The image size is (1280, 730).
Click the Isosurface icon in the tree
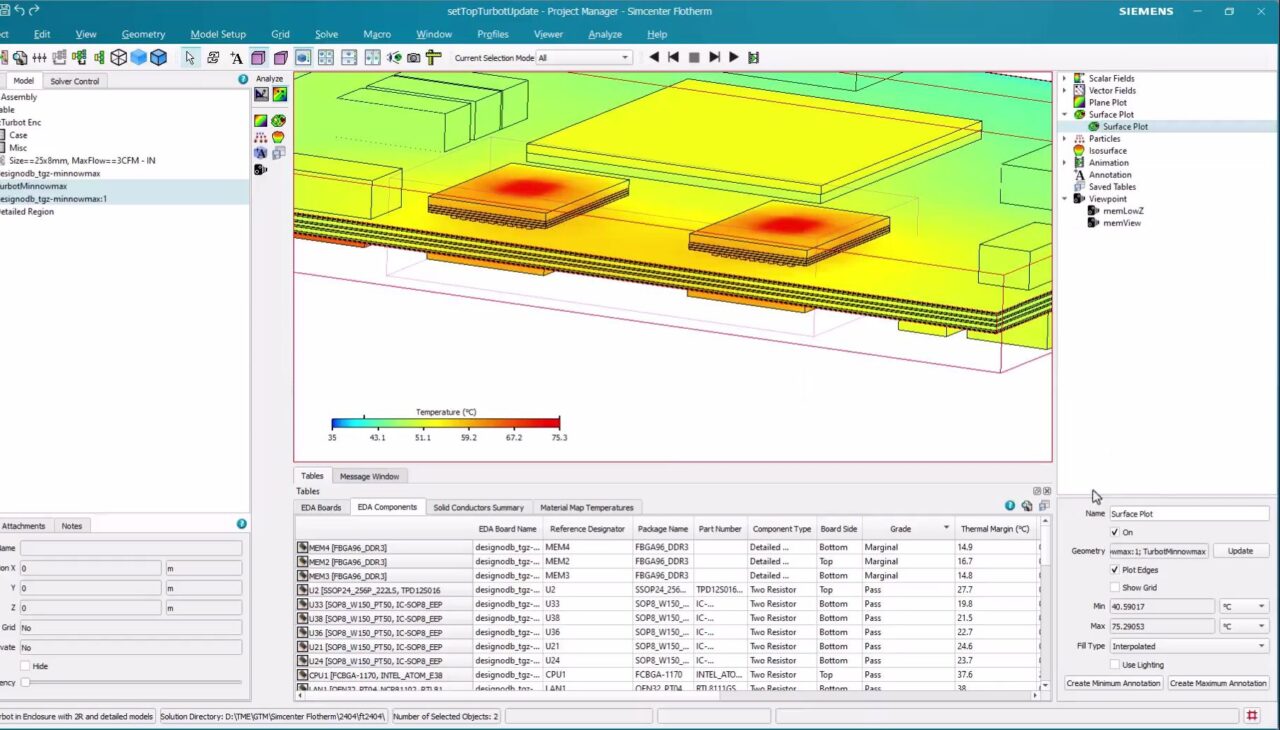[1079, 151]
